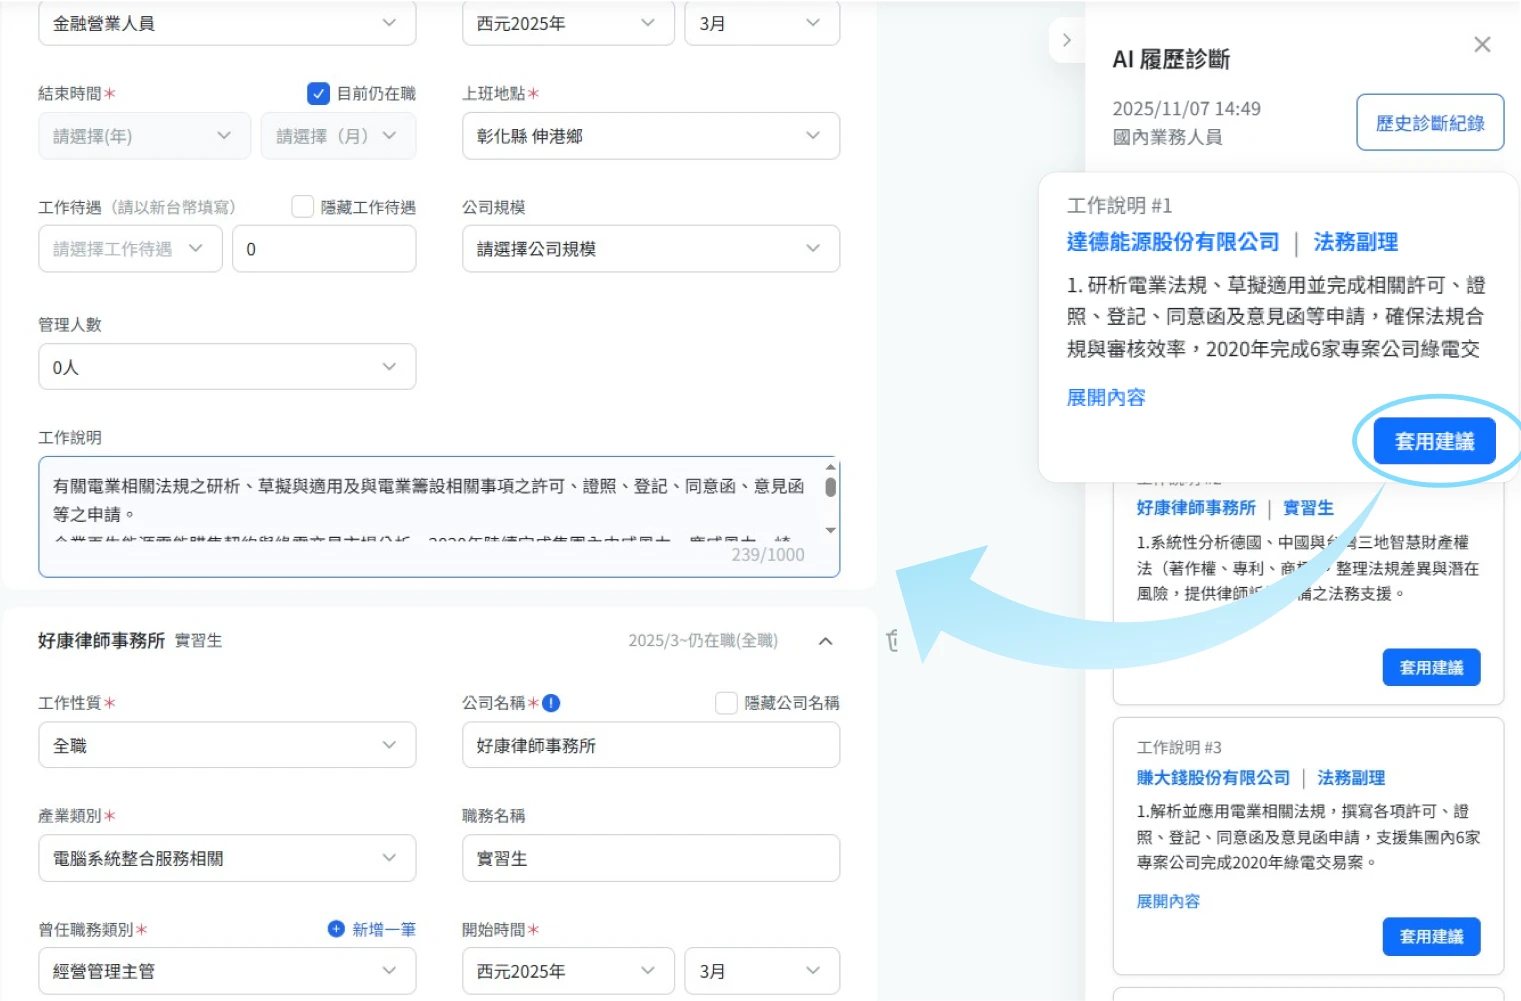Click 套用建議 for 賺大錢股份有限公司 suggestion
Image resolution: width=1521 pixels, height=1001 pixels.
(x=1431, y=937)
